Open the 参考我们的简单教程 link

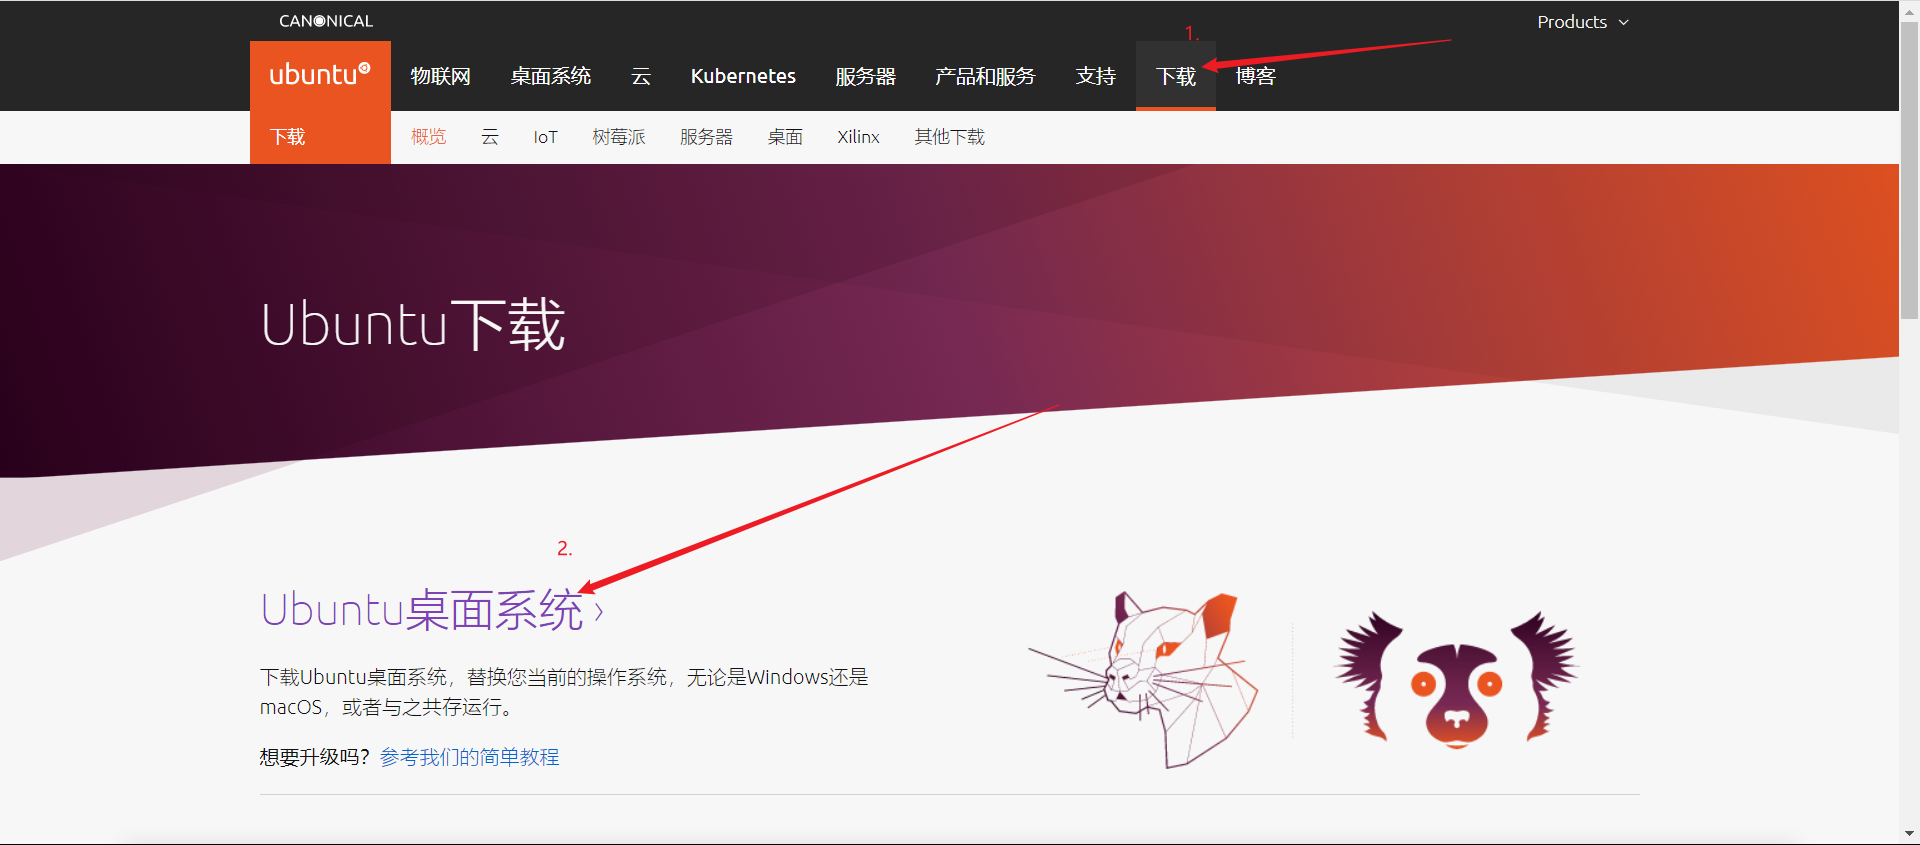[x=469, y=757]
